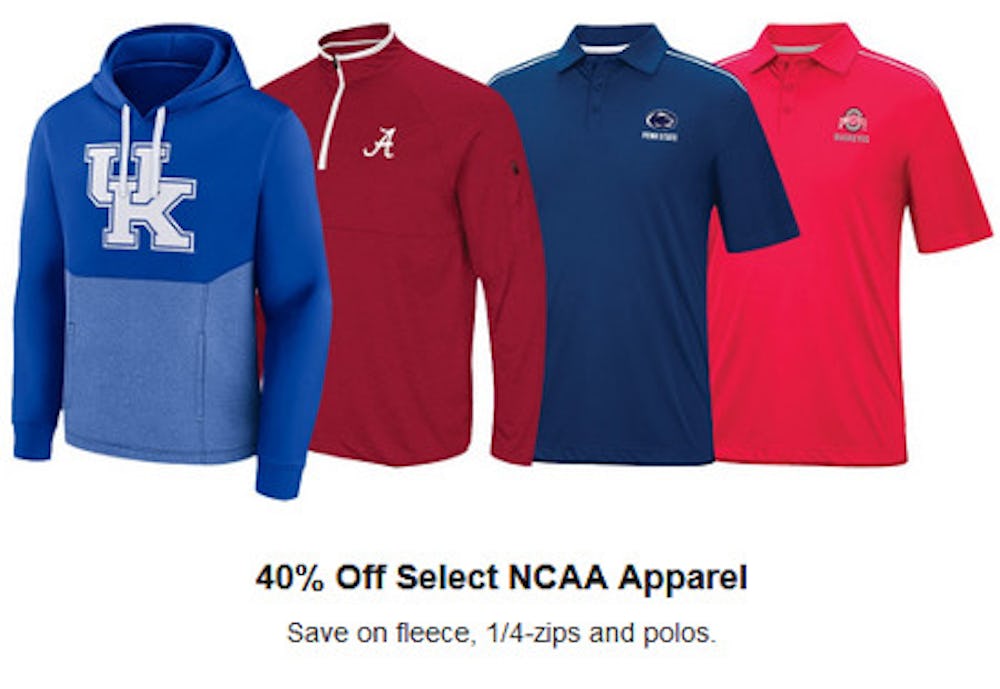Click the white UK logo on the hoodie

click(139, 195)
